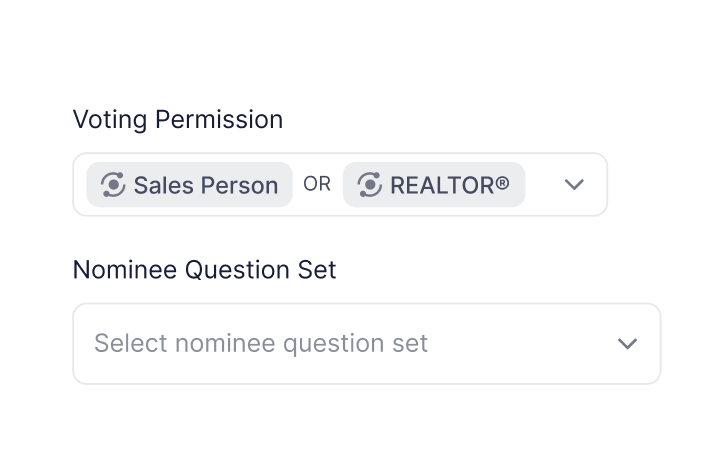Focus the 'Select nominee question set' placeholder
The image size is (716, 472).
tap(260, 344)
